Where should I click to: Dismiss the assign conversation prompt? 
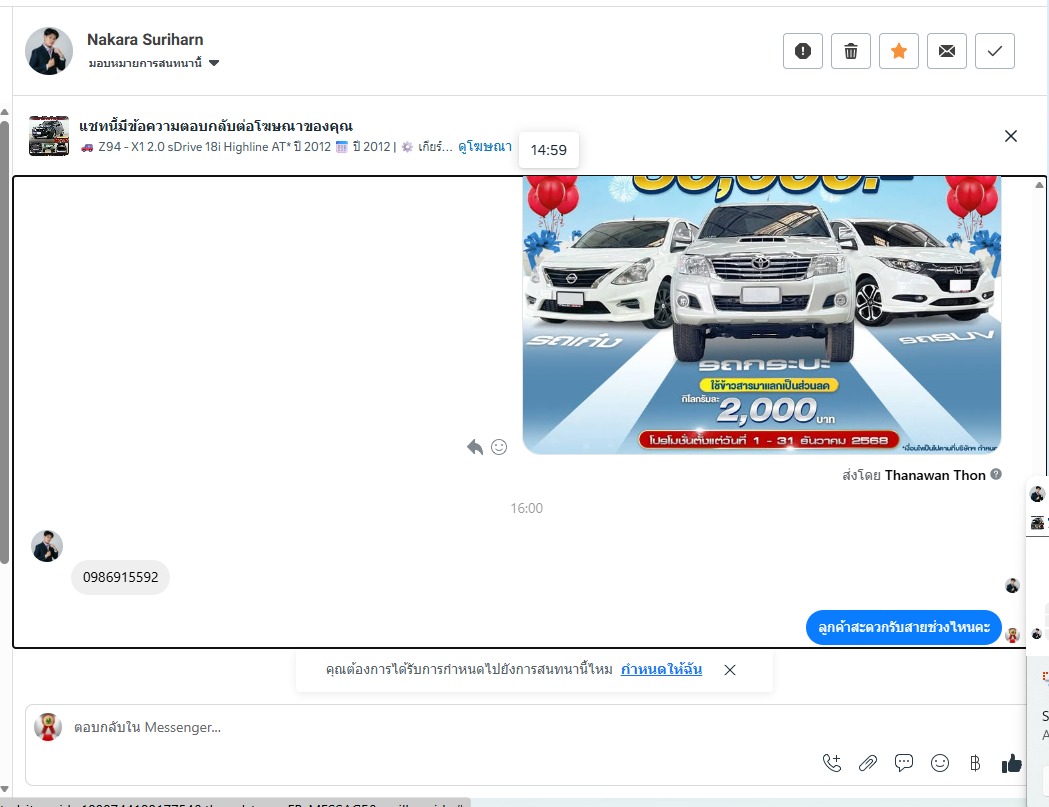pyautogui.click(x=730, y=670)
